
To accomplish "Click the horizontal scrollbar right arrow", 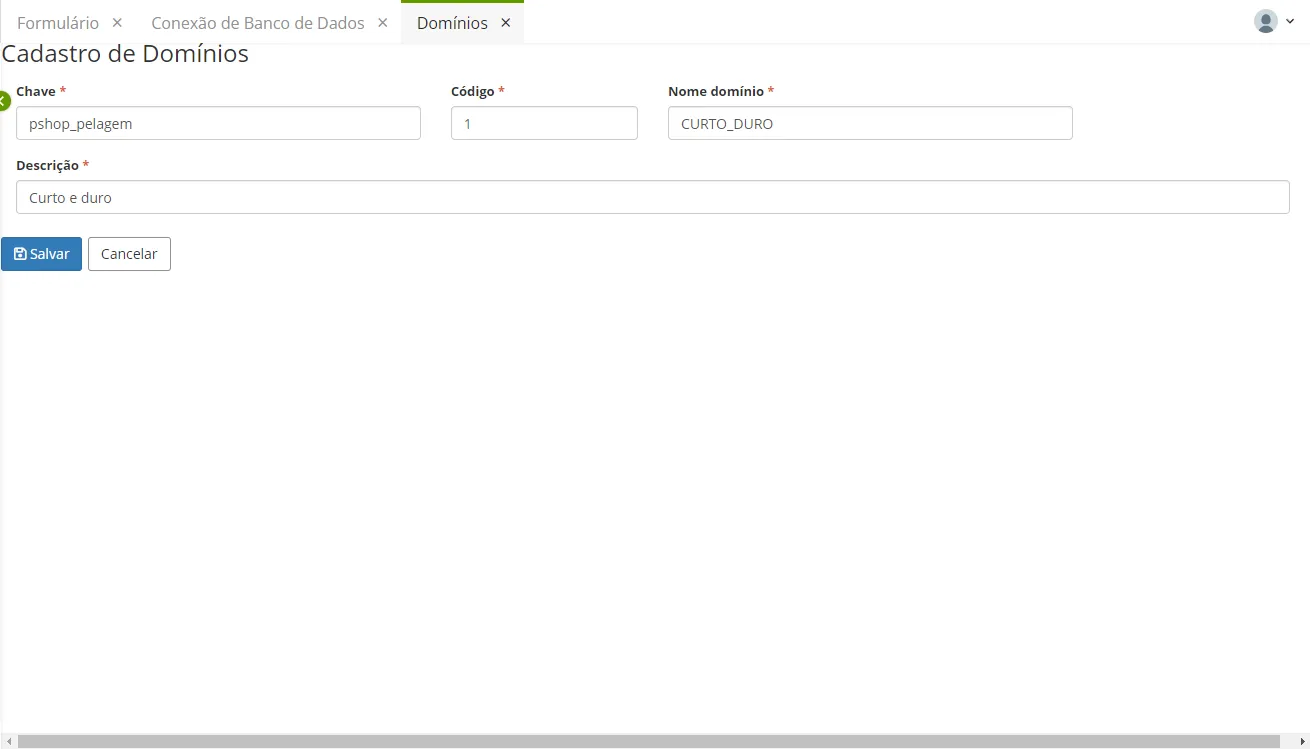I will coord(1302,741).
